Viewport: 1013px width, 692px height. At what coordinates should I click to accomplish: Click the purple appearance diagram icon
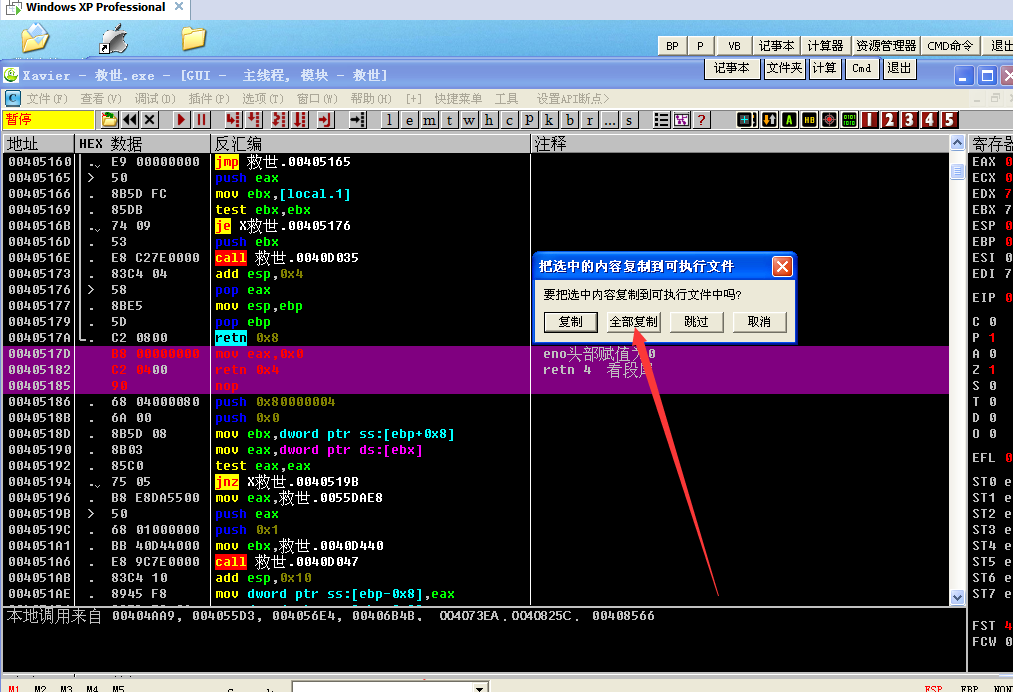click(x=681, y=120)
